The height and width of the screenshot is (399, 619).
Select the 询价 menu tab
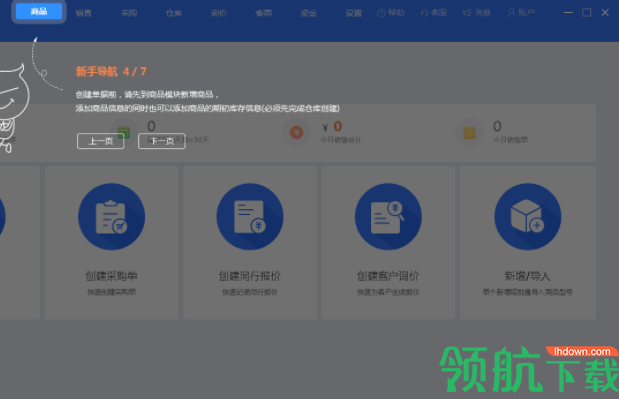tap(219, 13)
